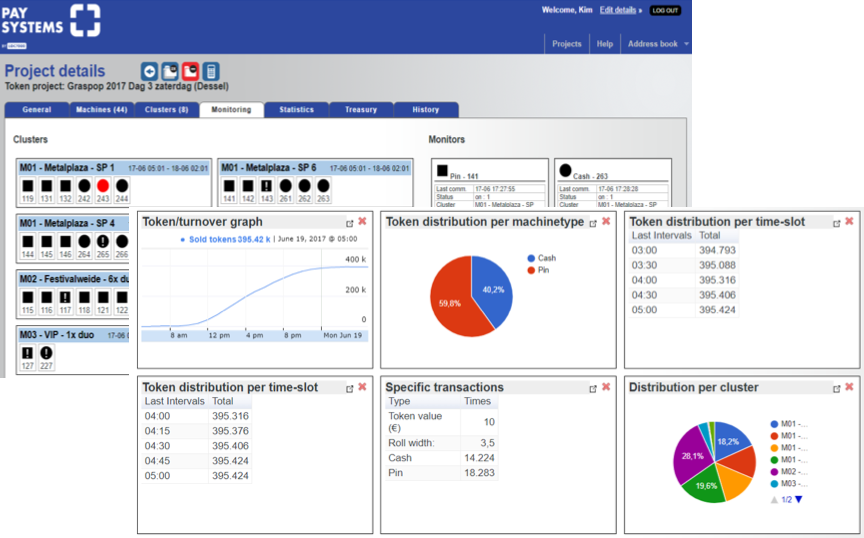Go to next page of cluster legend
864x538 pixels.
798,499
